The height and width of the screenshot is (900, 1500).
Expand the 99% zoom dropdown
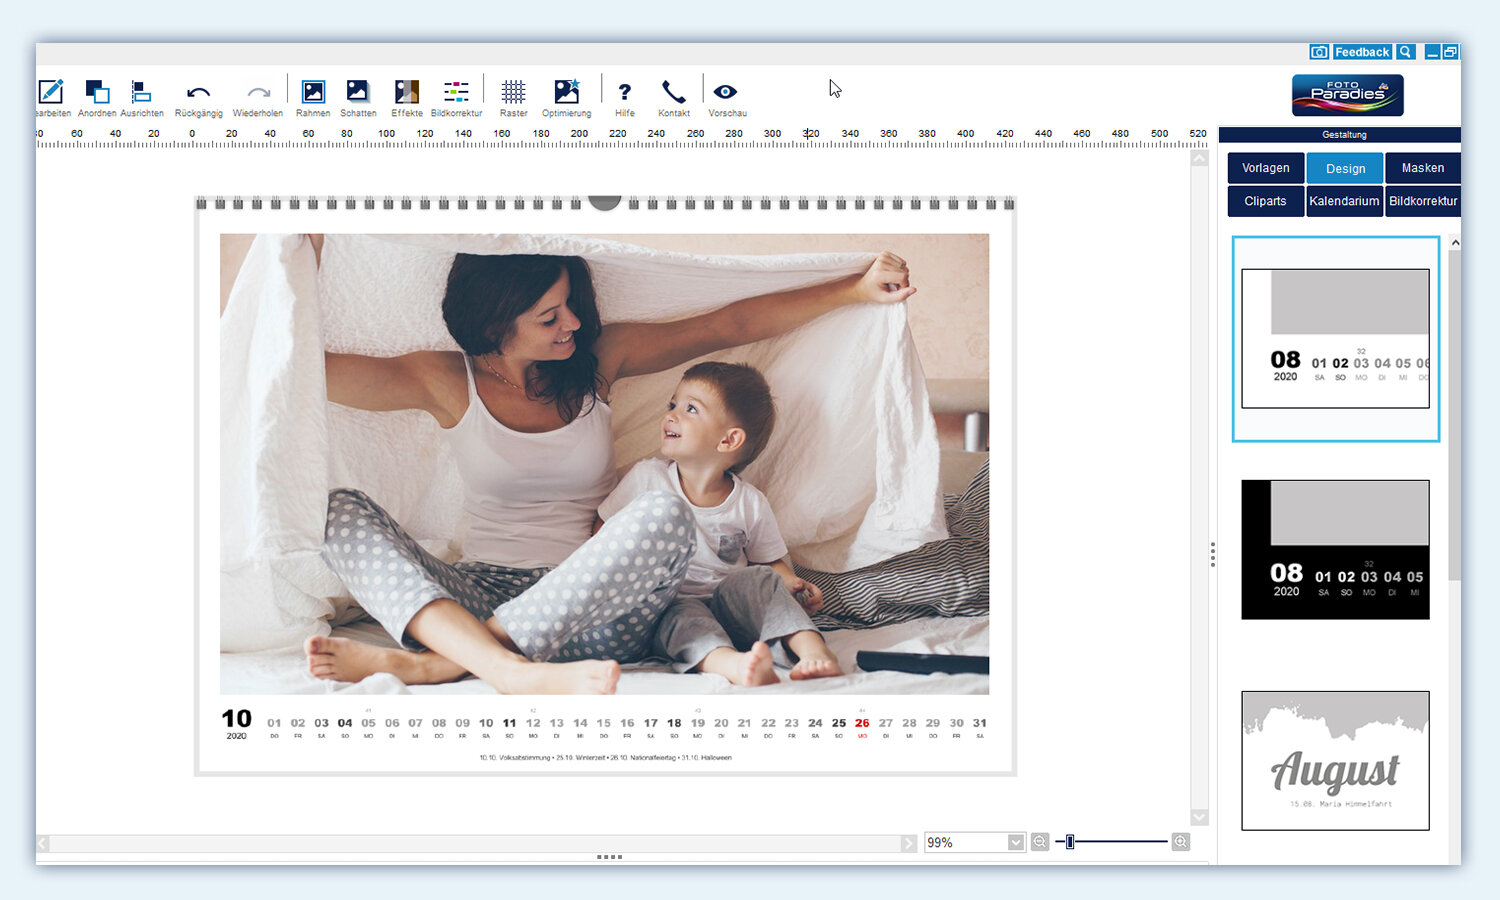pos(1016,842)
